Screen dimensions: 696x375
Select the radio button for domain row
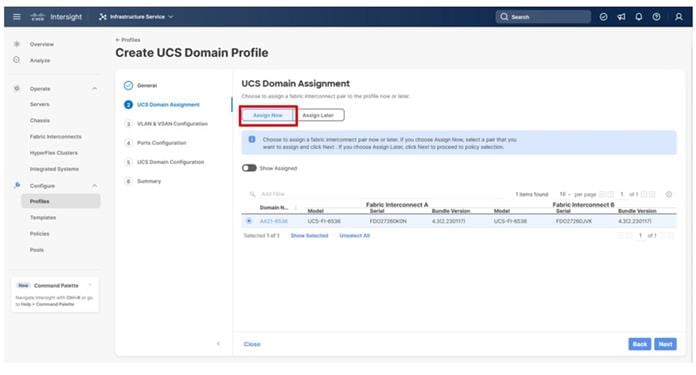tap(249, 221)
